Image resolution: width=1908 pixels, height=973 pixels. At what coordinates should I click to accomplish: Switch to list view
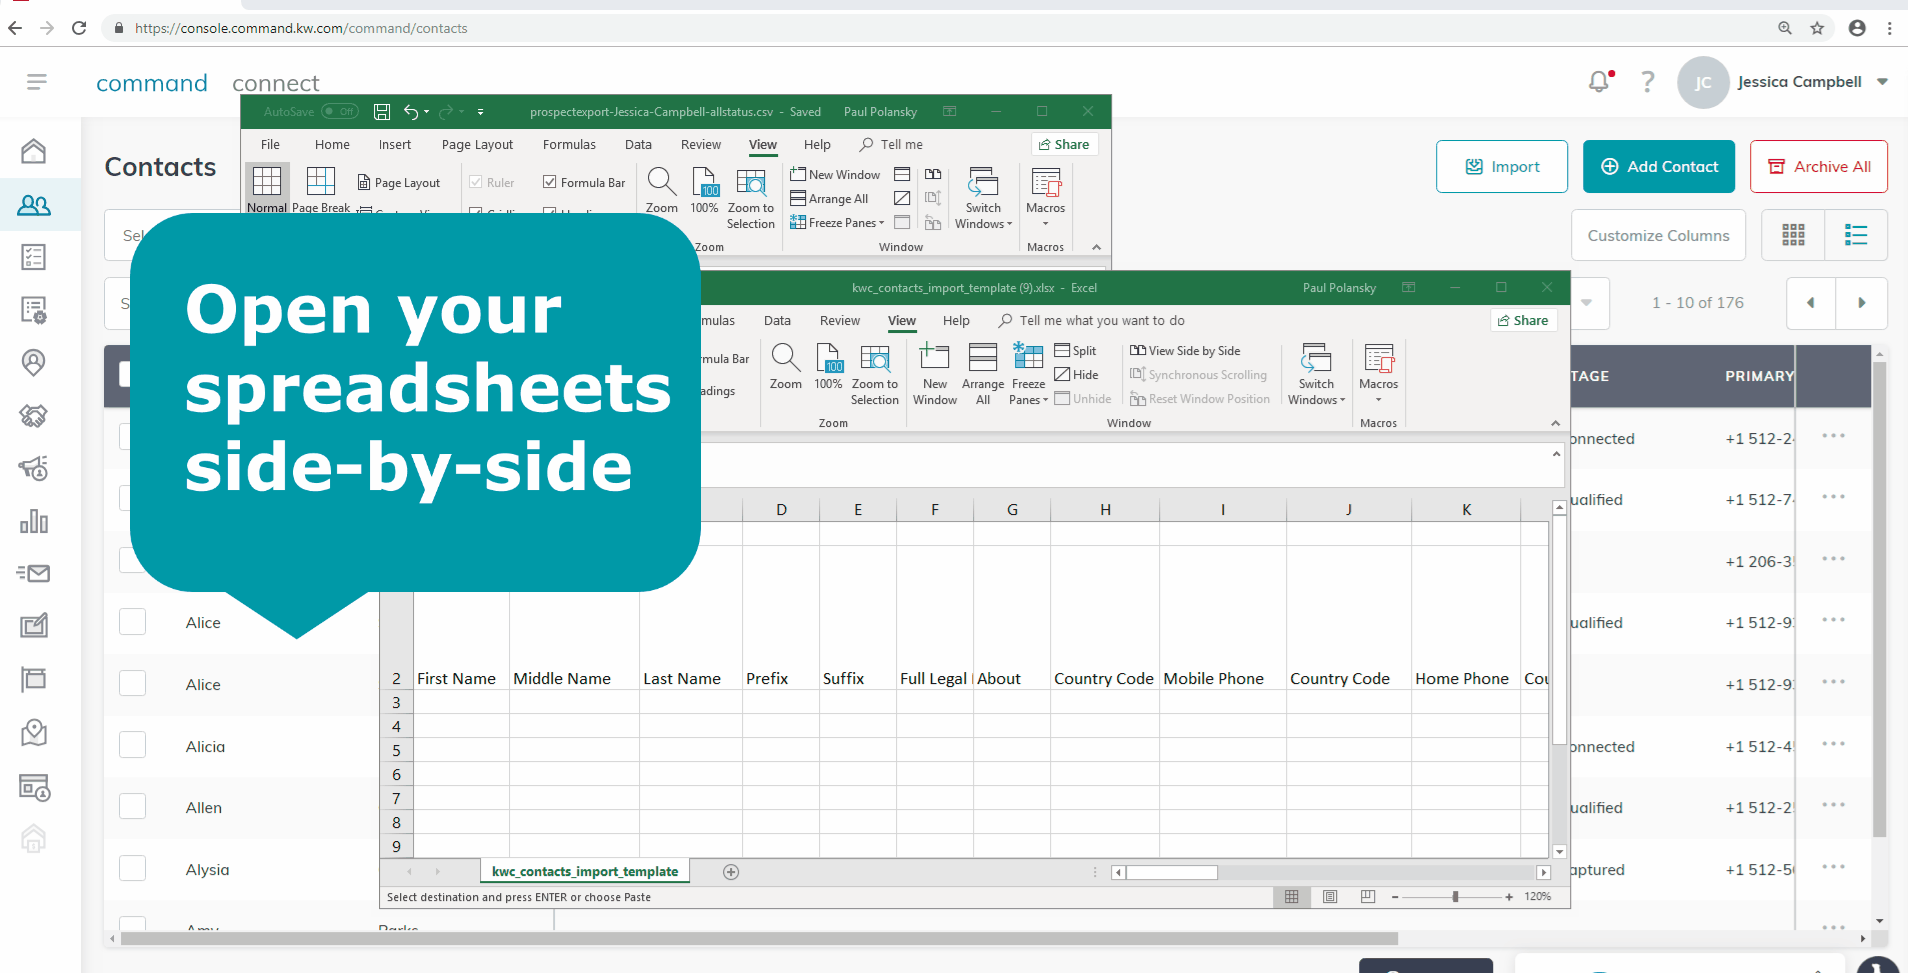(x=1856, y=235)
